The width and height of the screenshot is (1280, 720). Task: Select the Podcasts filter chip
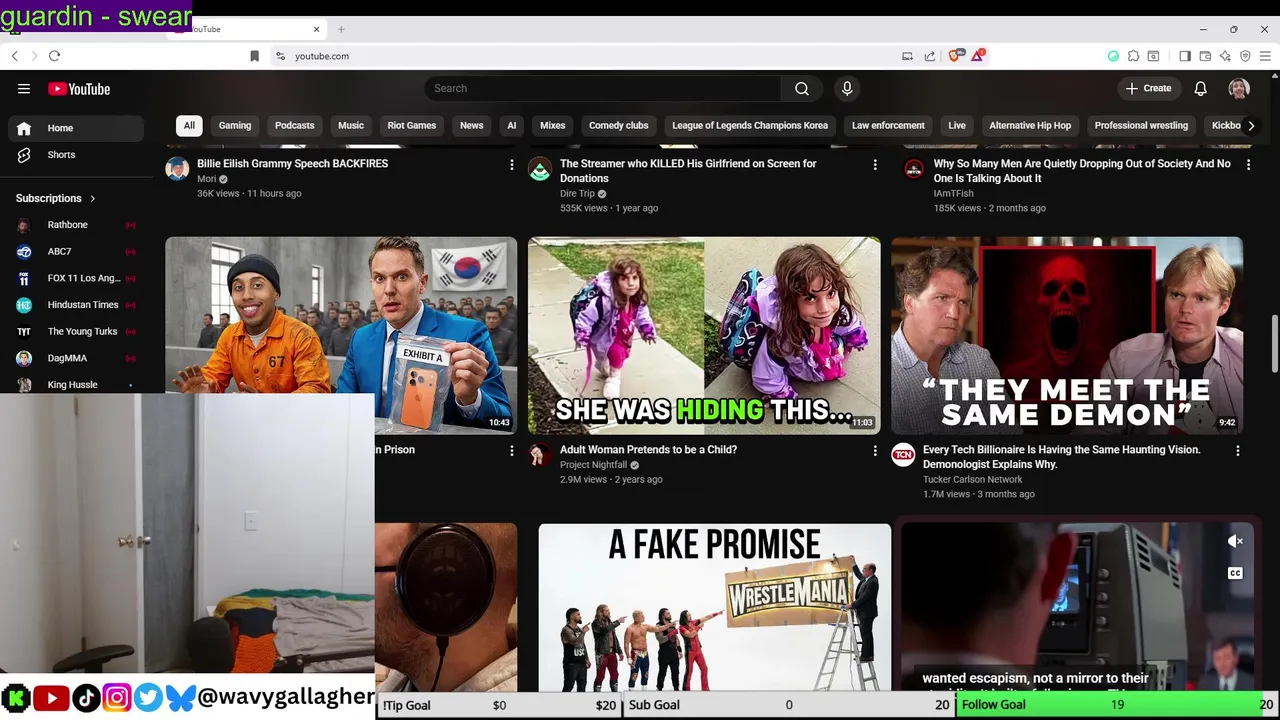[294, 125]
